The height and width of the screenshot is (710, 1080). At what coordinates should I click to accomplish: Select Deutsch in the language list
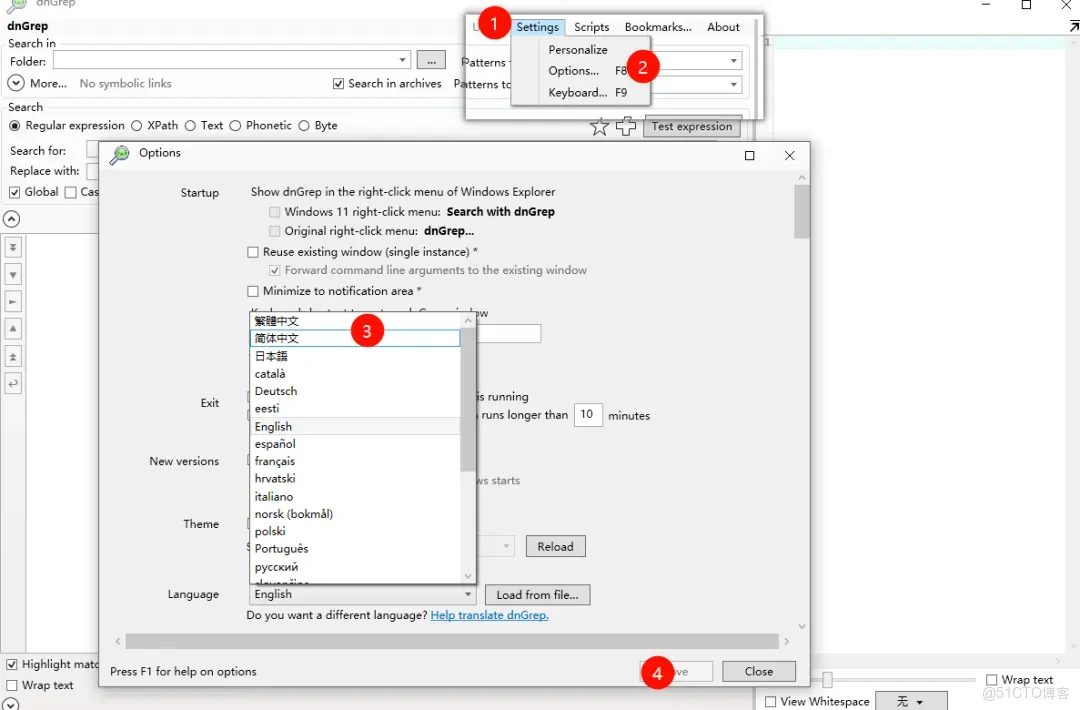pos(355,391)
